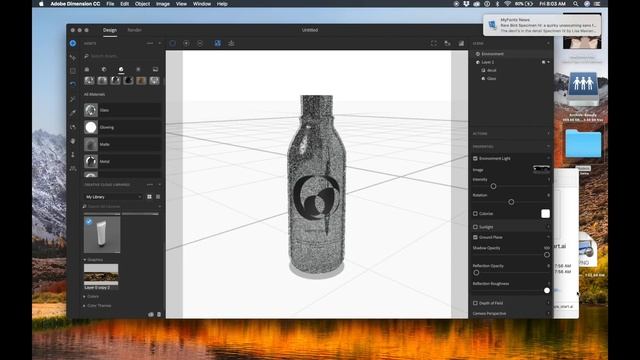Select the Horizon tool at toolbar bottom
The height and width of the screenshot is (360, 640).
[x=73, y=168]
